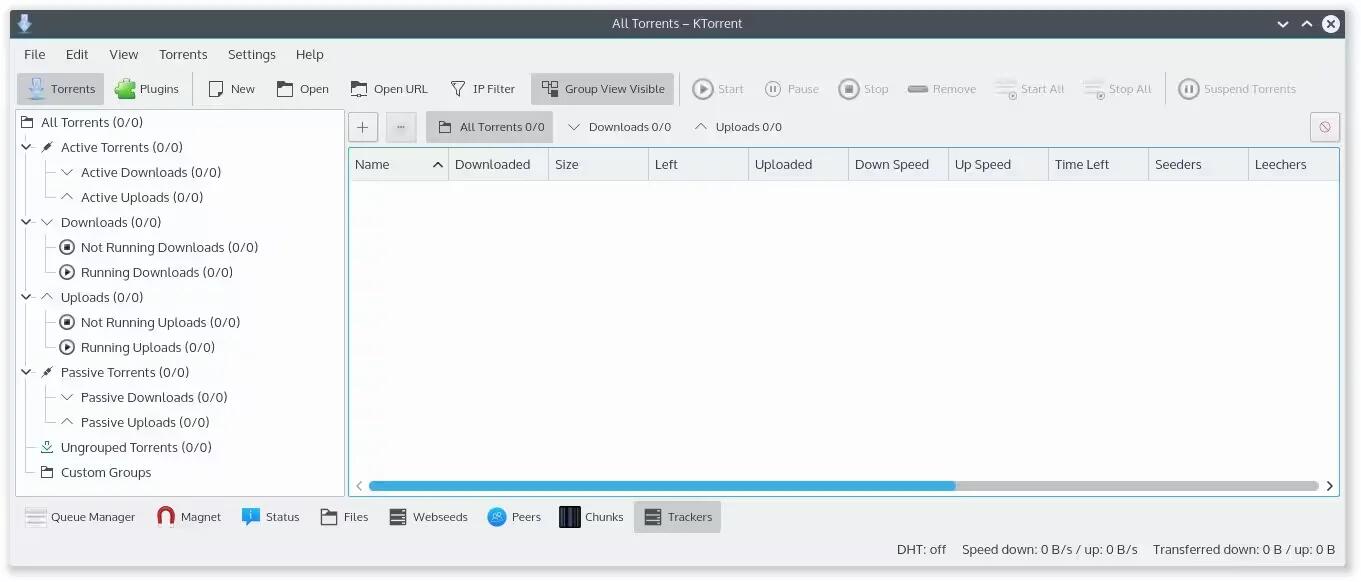Click the Remove toolbar icon

918,89
